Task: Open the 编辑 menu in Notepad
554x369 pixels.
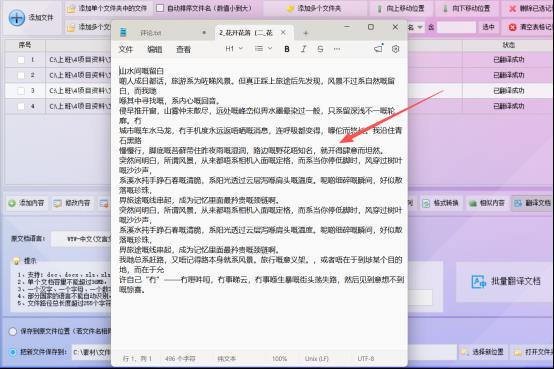Action: pyautogui.click(x=154, y=49)
